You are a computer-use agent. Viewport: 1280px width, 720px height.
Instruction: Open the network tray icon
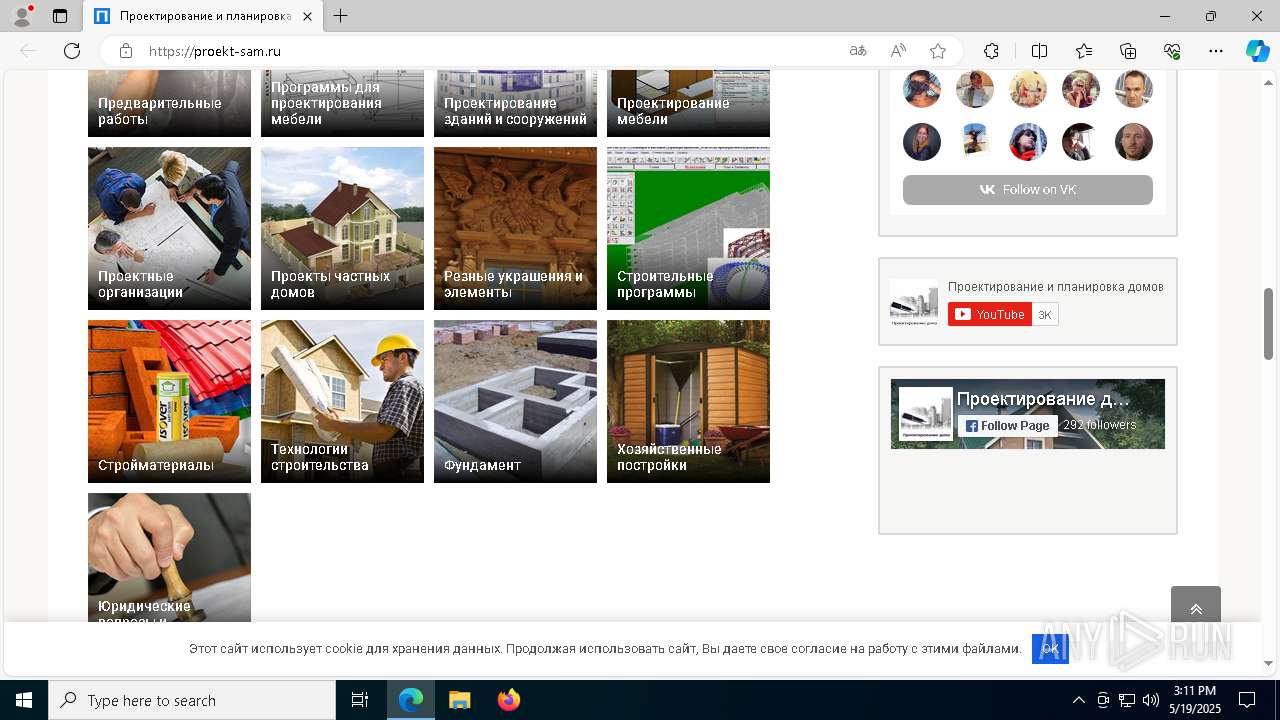click(1127, 700)
